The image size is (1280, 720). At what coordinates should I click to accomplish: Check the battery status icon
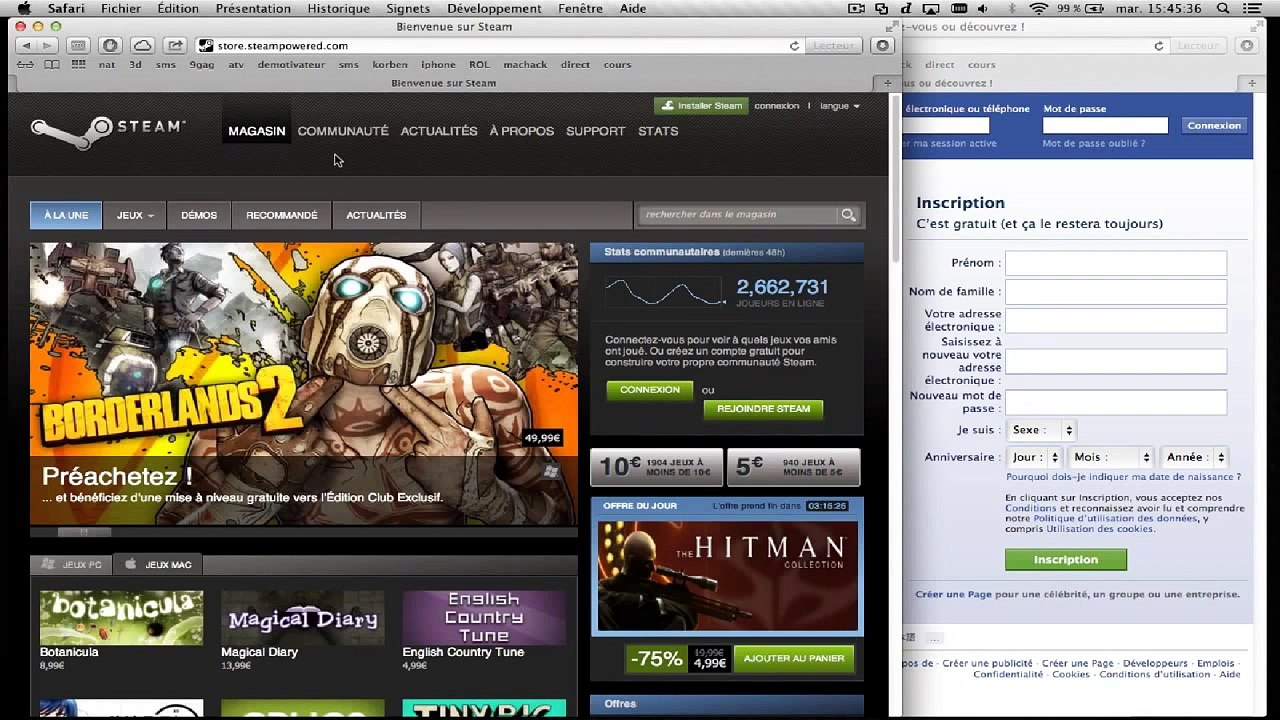pyautogui.click(x=1094, y=8)
